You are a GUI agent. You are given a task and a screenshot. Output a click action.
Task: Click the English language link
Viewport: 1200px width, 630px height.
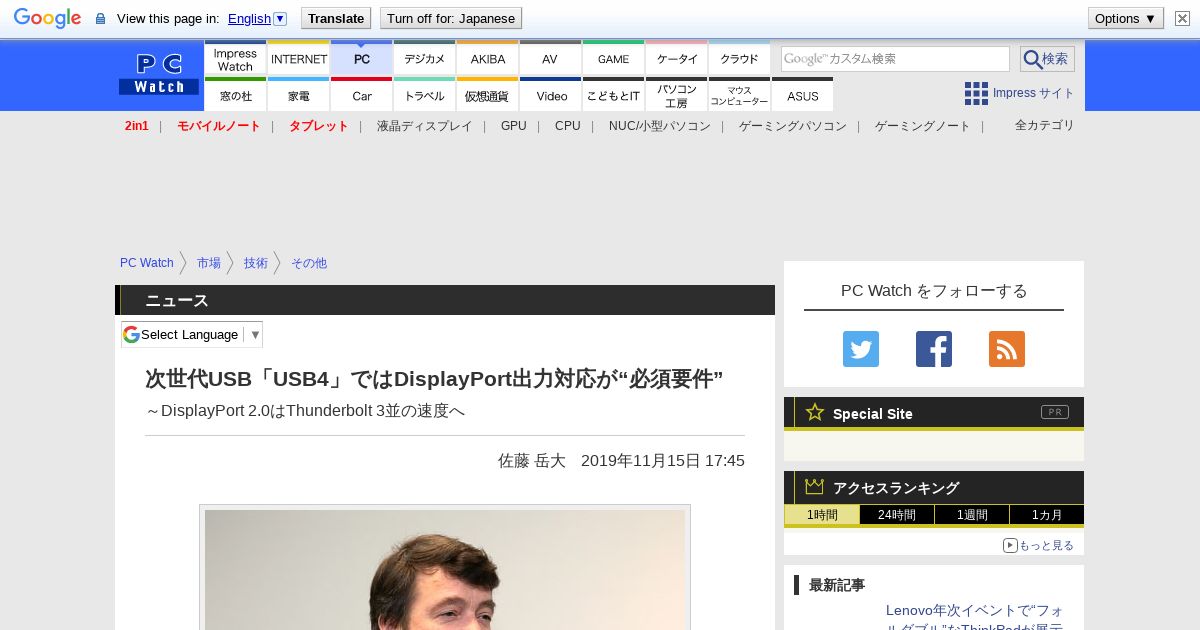point(249,18)
